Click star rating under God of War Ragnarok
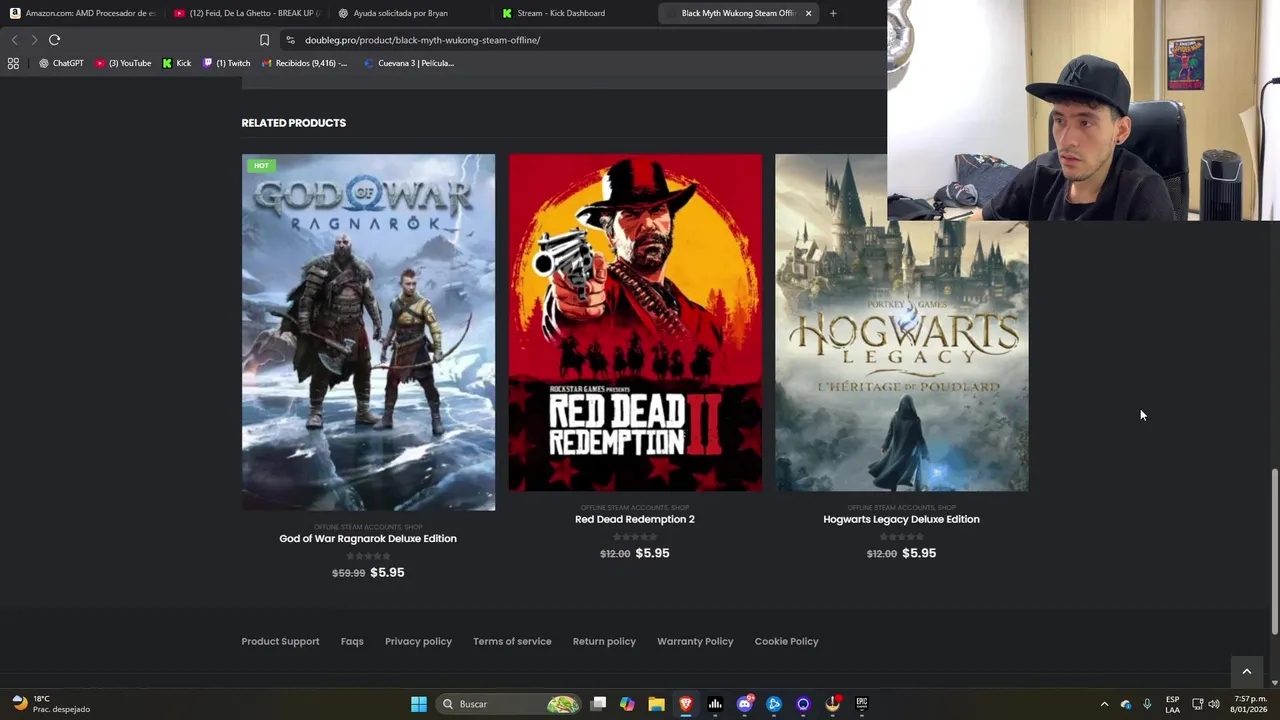The height and width of the screenshot is (720, 1280). [368, 556]
